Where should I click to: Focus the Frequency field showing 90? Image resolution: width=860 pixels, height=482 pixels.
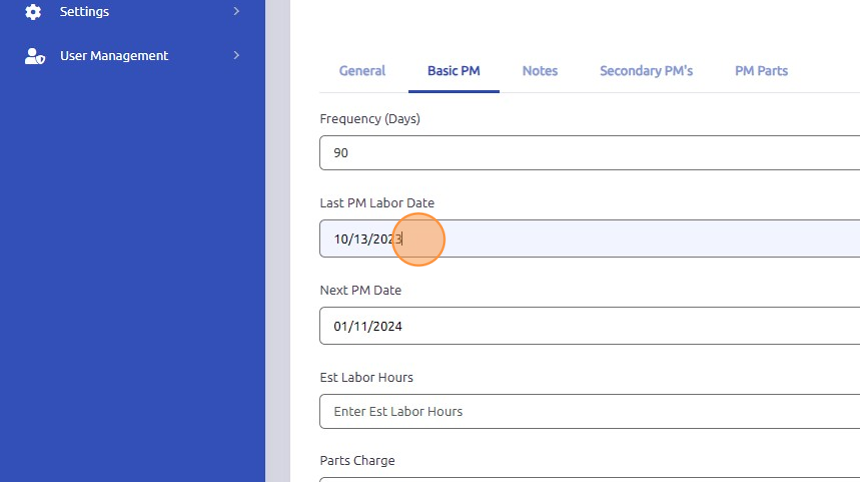590,153
